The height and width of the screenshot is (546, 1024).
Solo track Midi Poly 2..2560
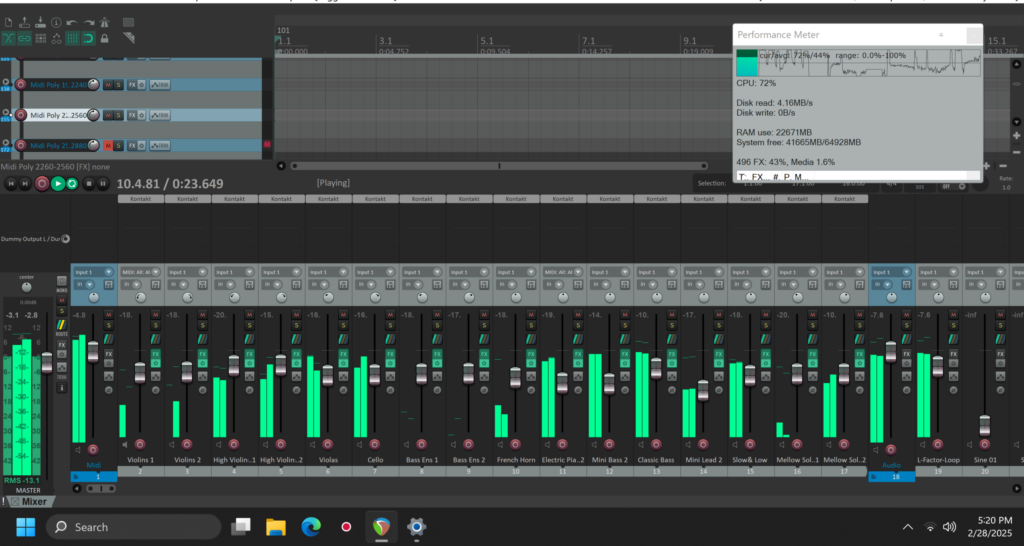coord(118,115)
